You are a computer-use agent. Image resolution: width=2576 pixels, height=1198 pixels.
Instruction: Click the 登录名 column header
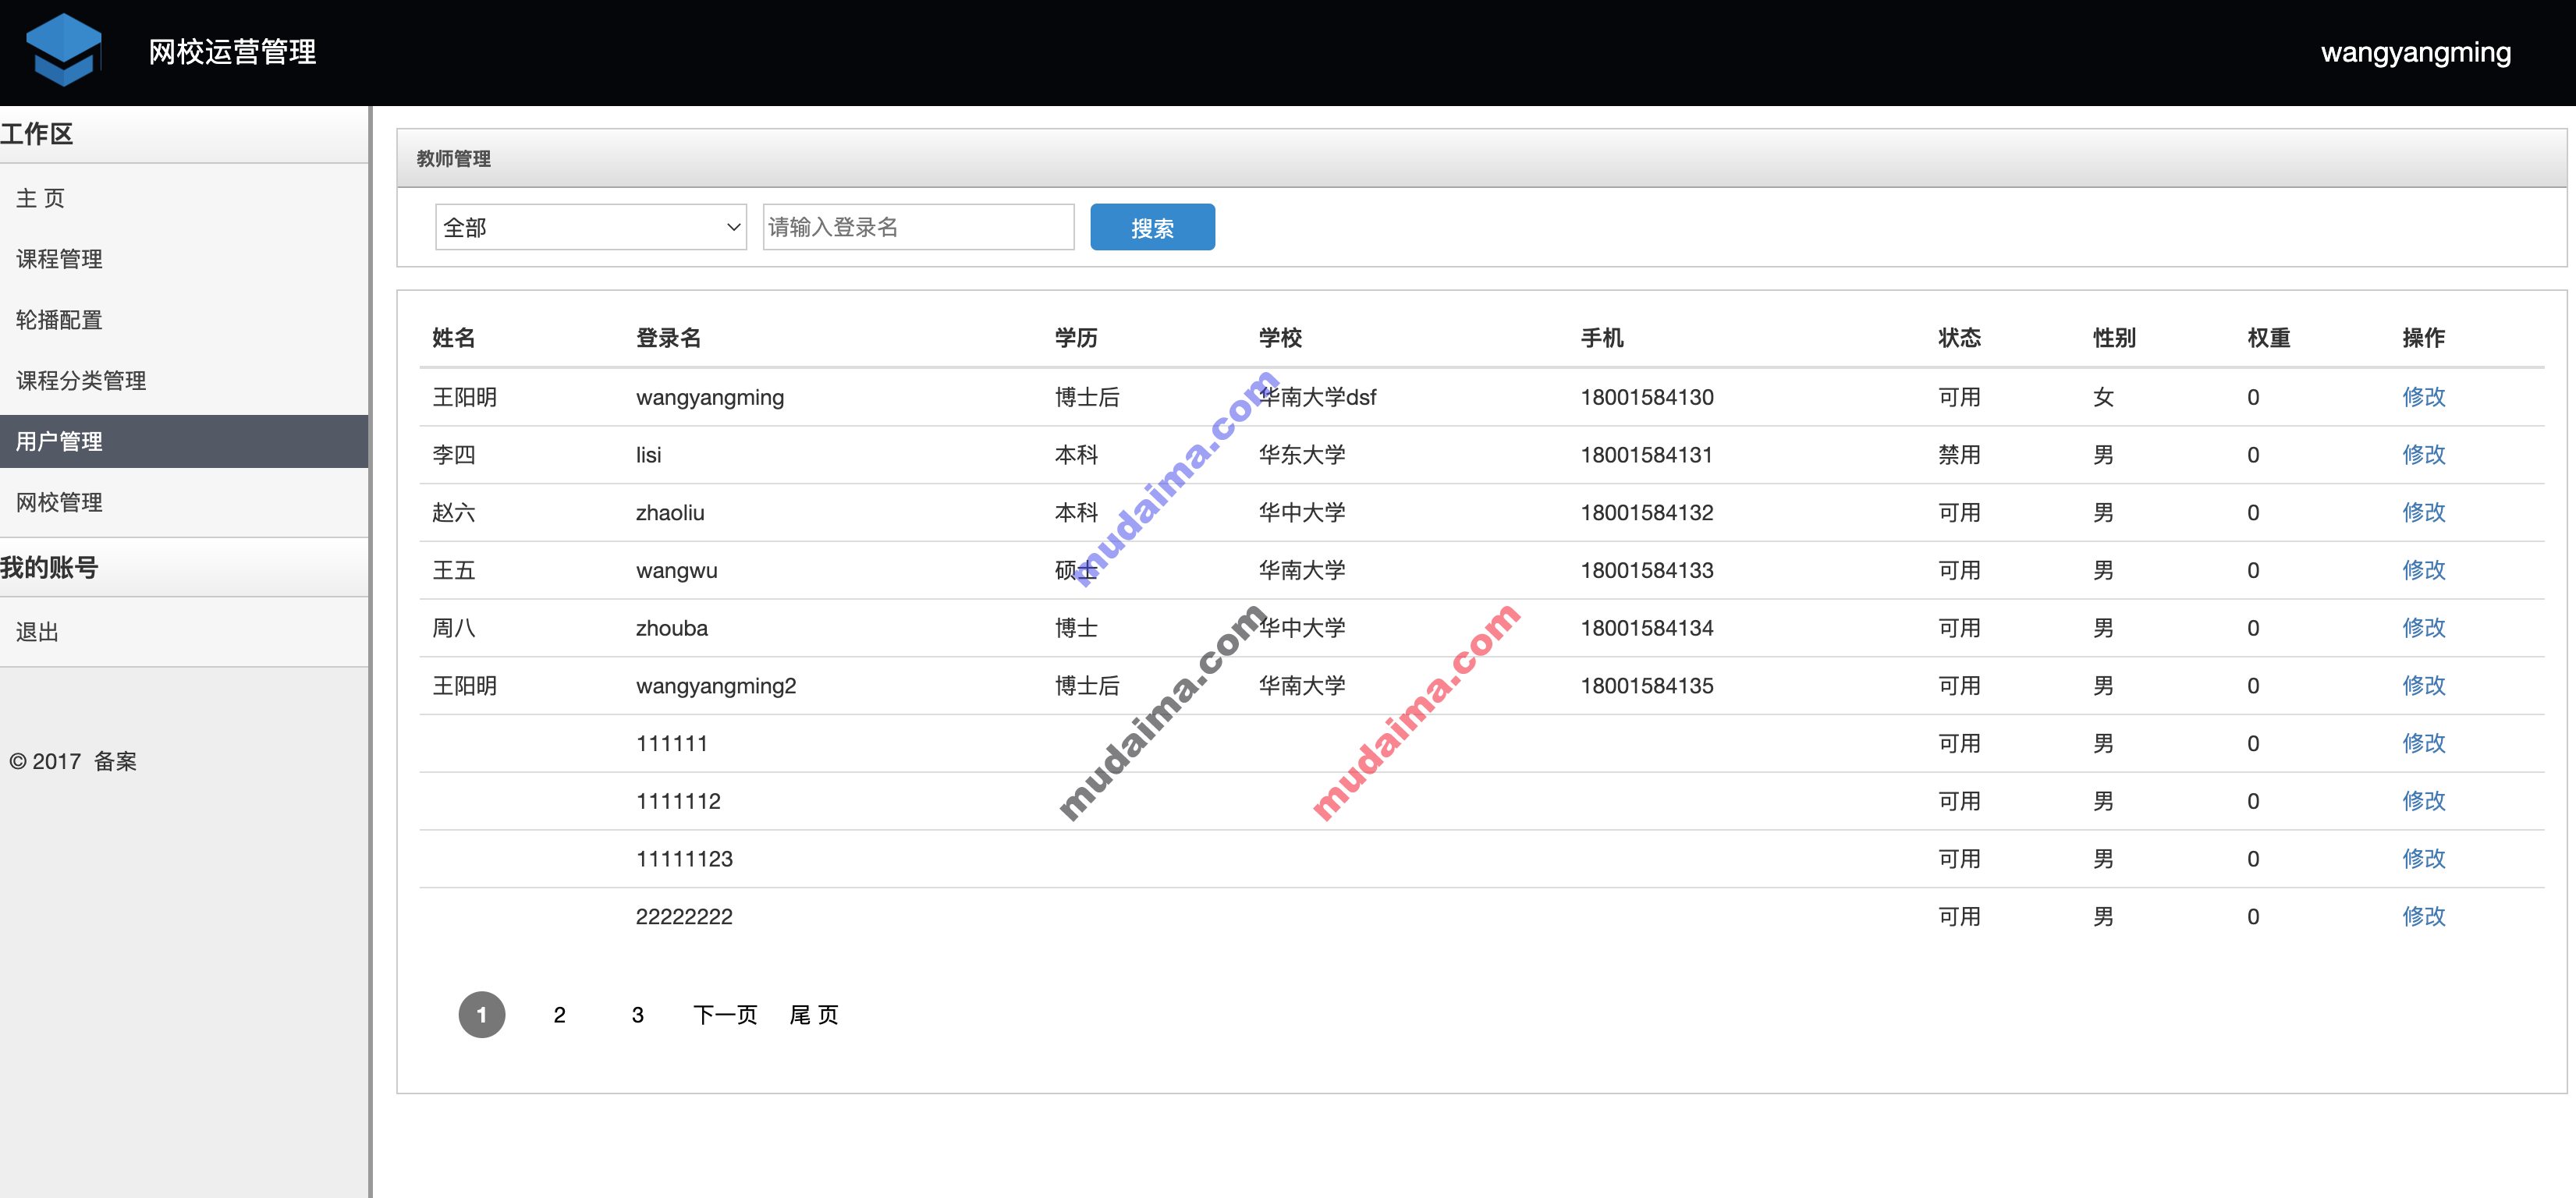pyautogui.click(x=668, y=338)
